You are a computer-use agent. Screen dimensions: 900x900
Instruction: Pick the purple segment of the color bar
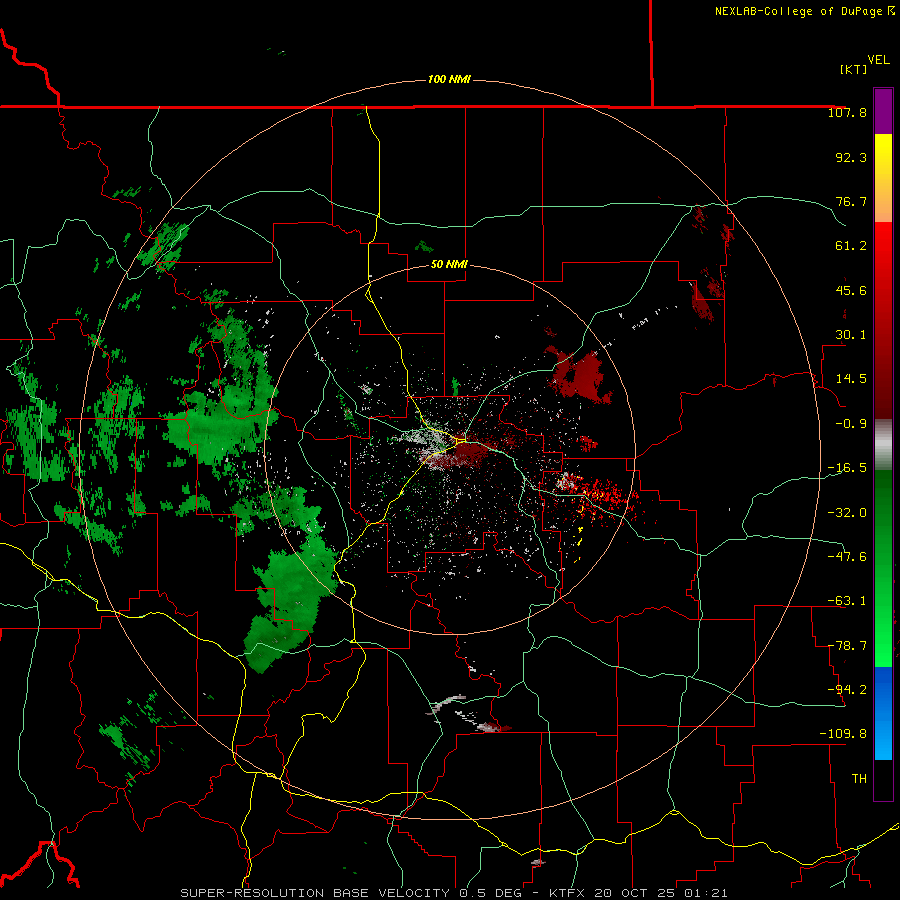[883, 111]
